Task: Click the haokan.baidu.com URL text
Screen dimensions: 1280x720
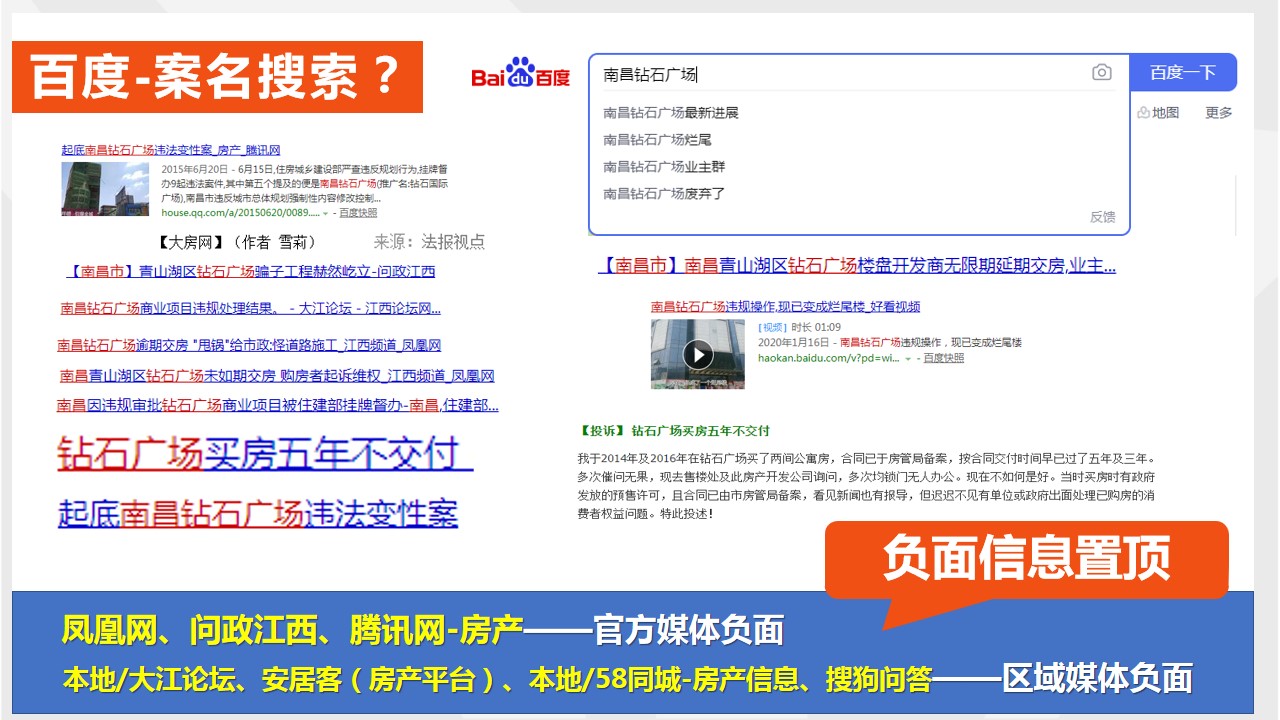Action: pos(829,358)
